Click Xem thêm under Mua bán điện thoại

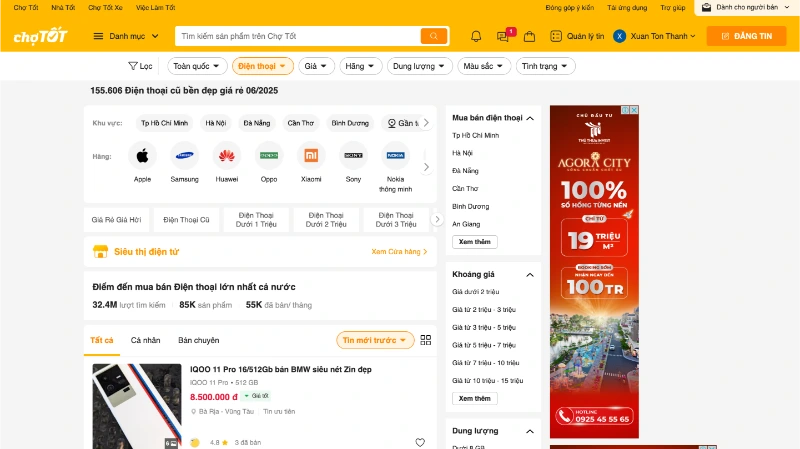pos(474,242)
